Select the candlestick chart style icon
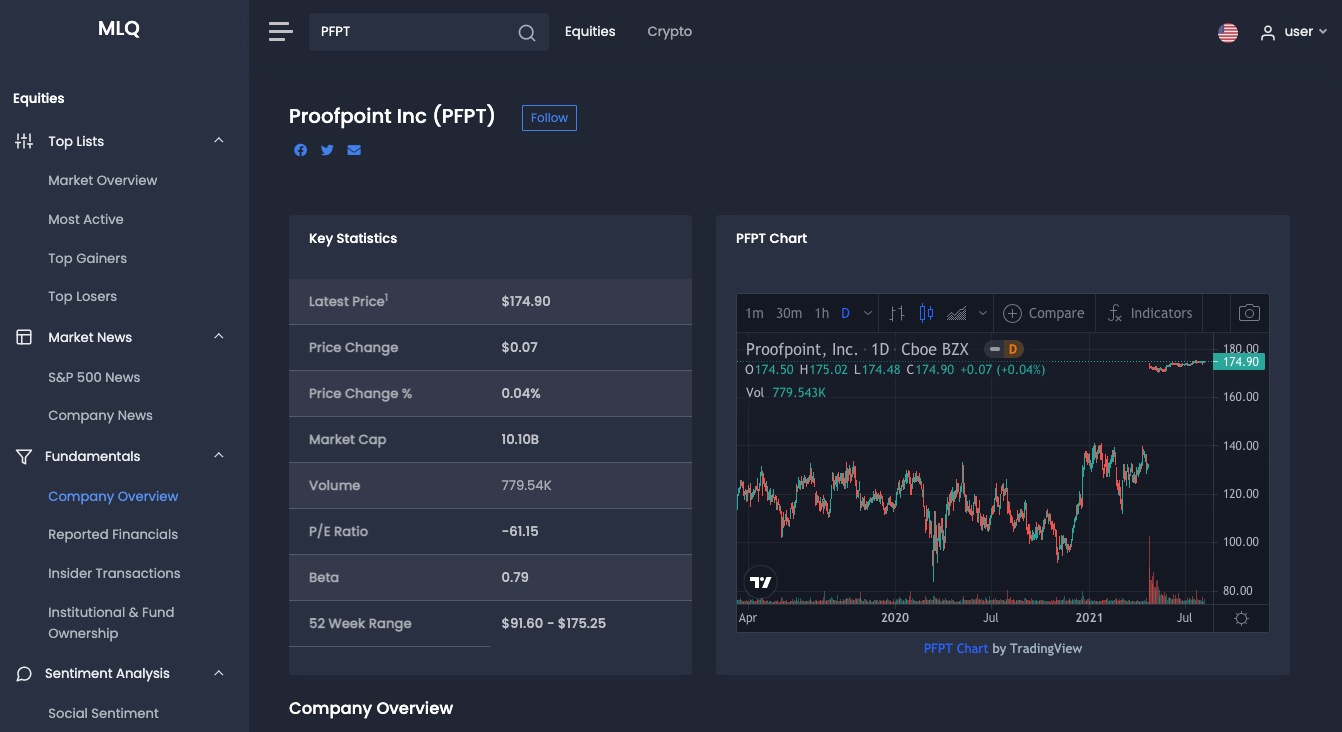 926,313
